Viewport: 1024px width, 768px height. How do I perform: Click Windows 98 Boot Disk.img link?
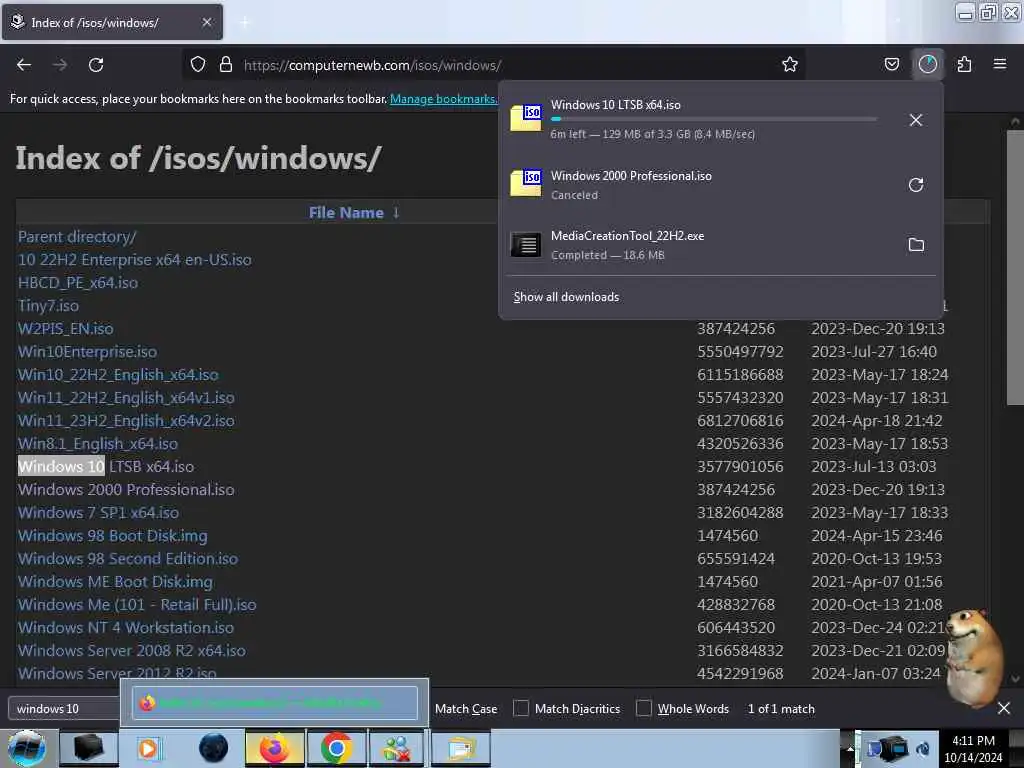(x=112, y=536)
